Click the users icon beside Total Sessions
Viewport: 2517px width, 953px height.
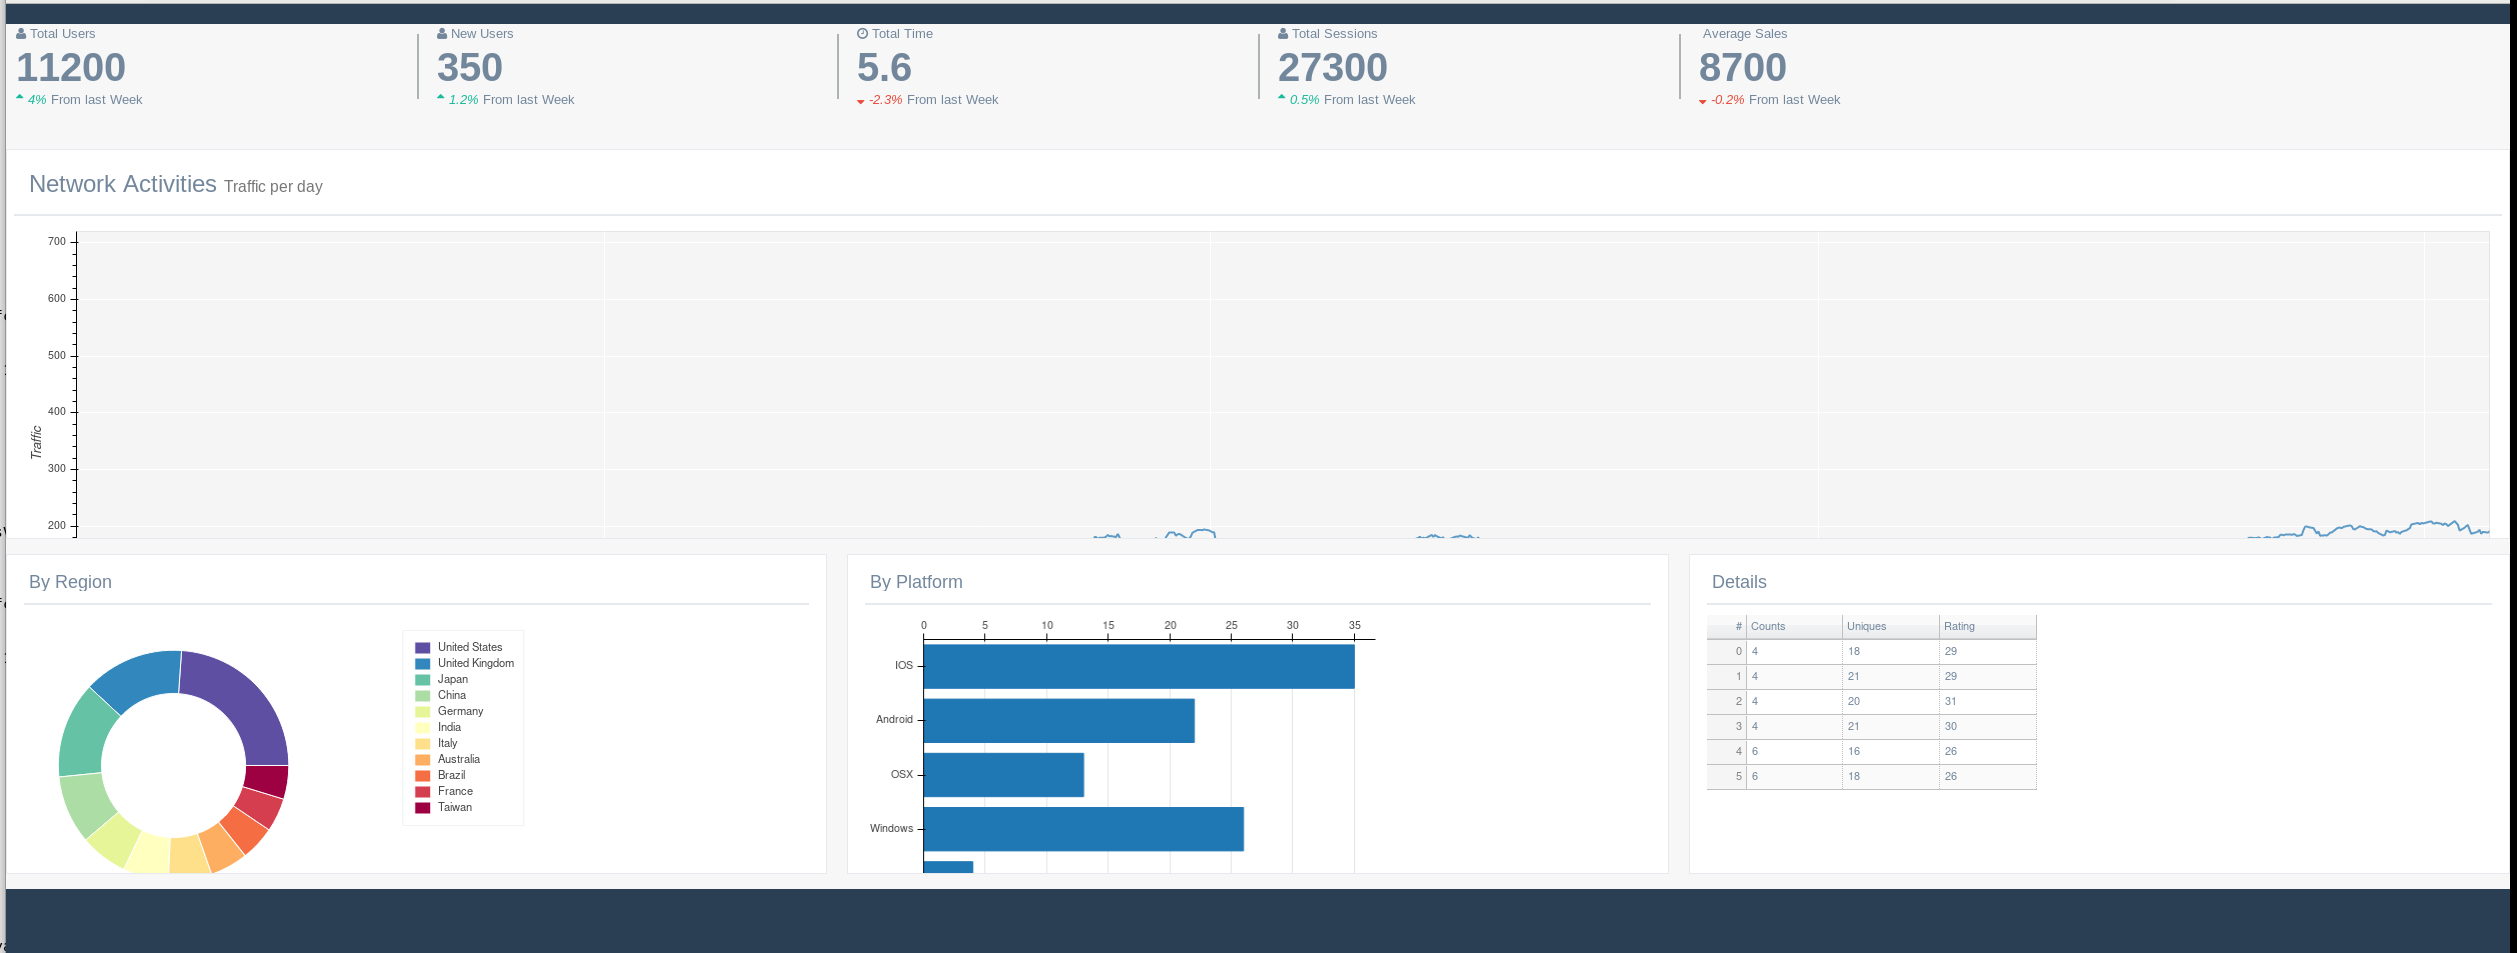[x=1282, y=33]
